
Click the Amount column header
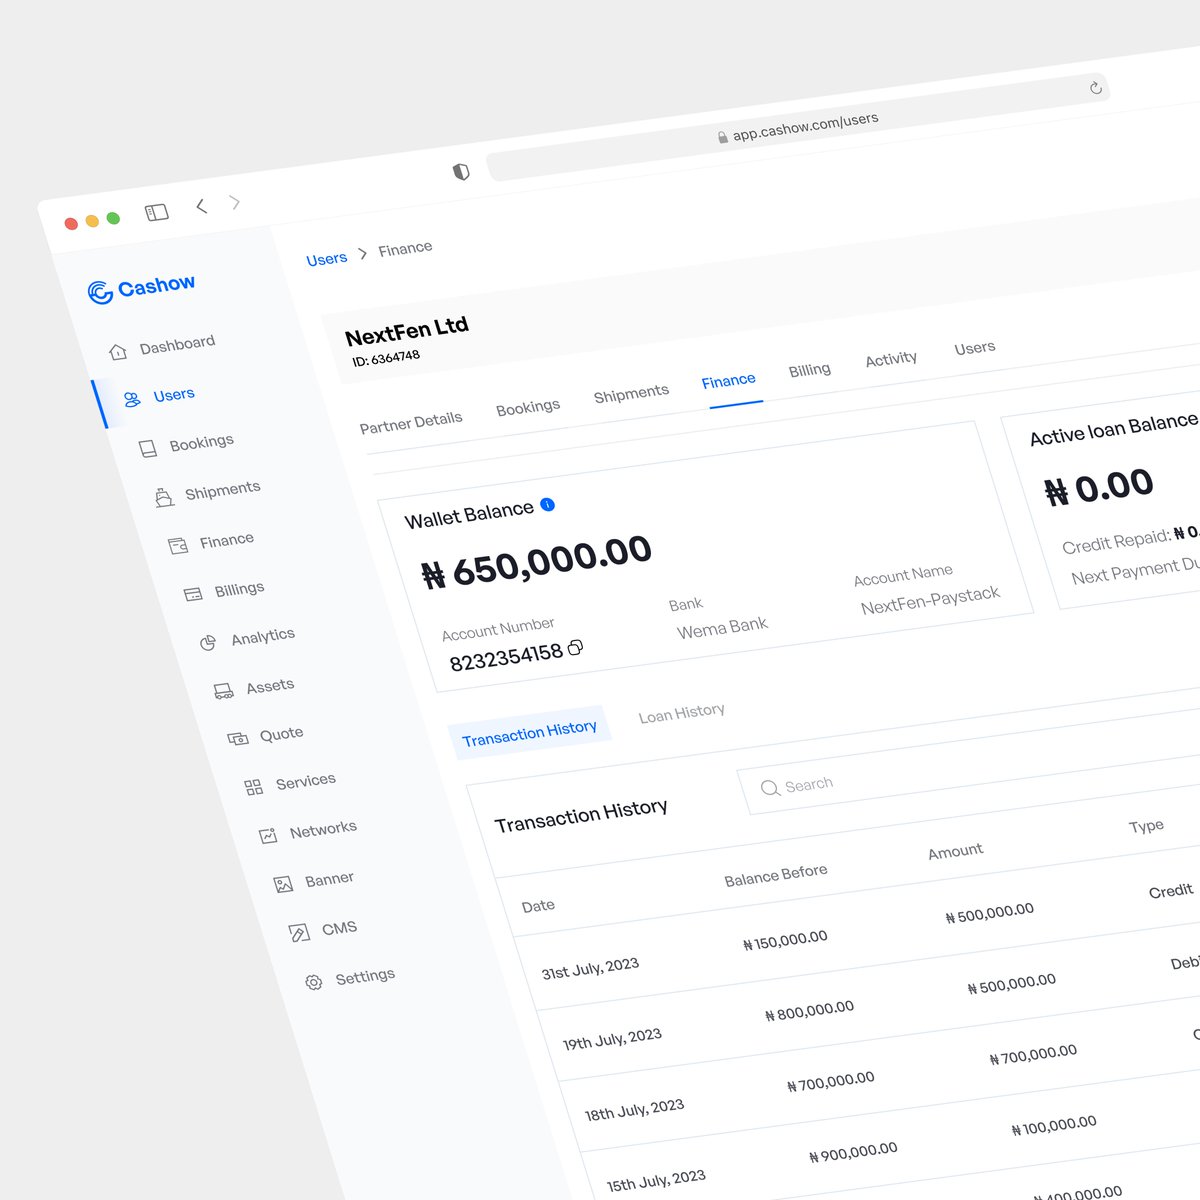pyautogui.click(x=956, y=851)
